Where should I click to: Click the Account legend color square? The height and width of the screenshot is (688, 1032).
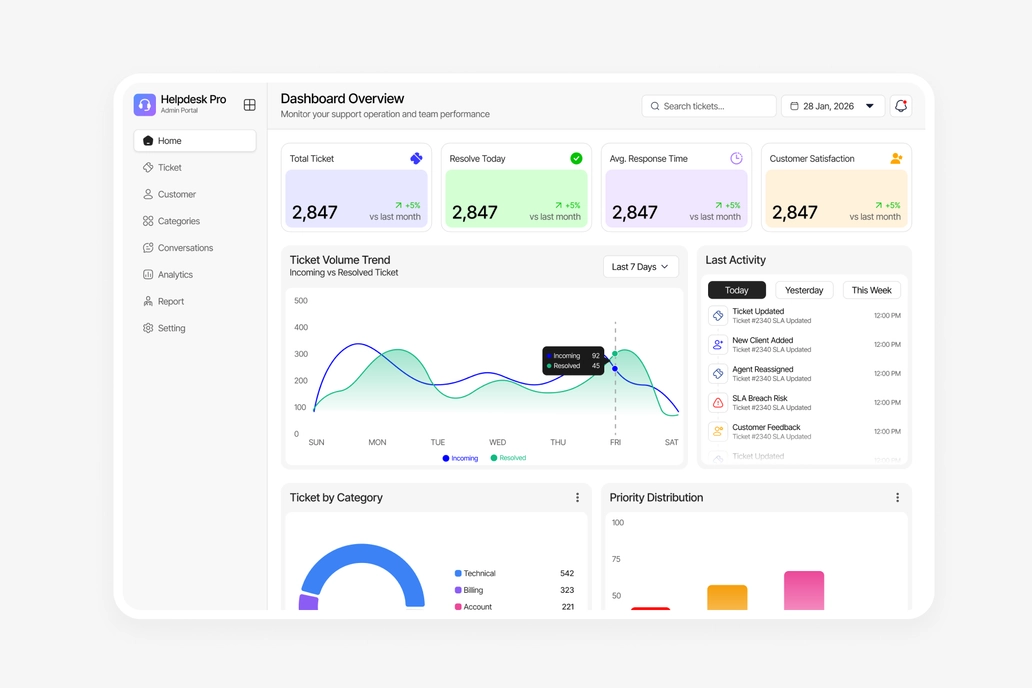[x=458, y=607]
